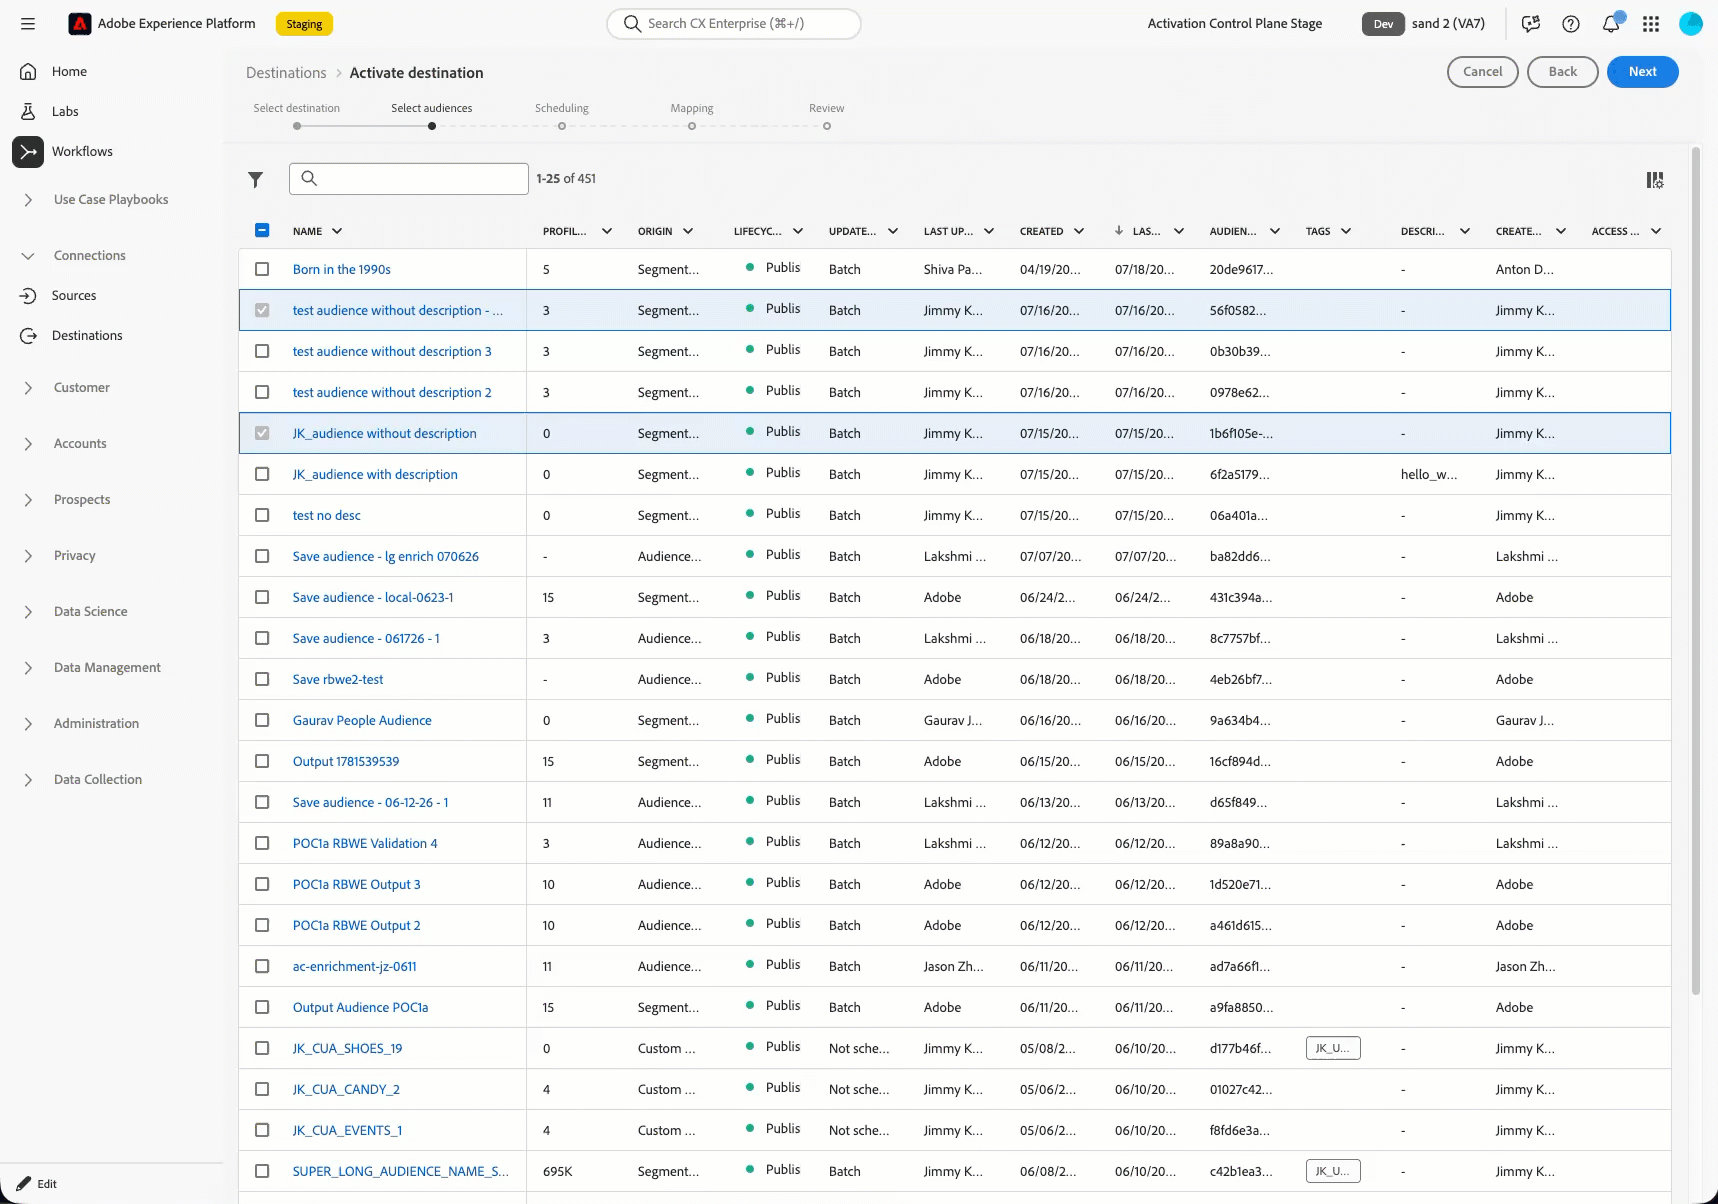Check the test no desc row
Viewport: 1718px width, 1204px height.
(x=262, y=515)
